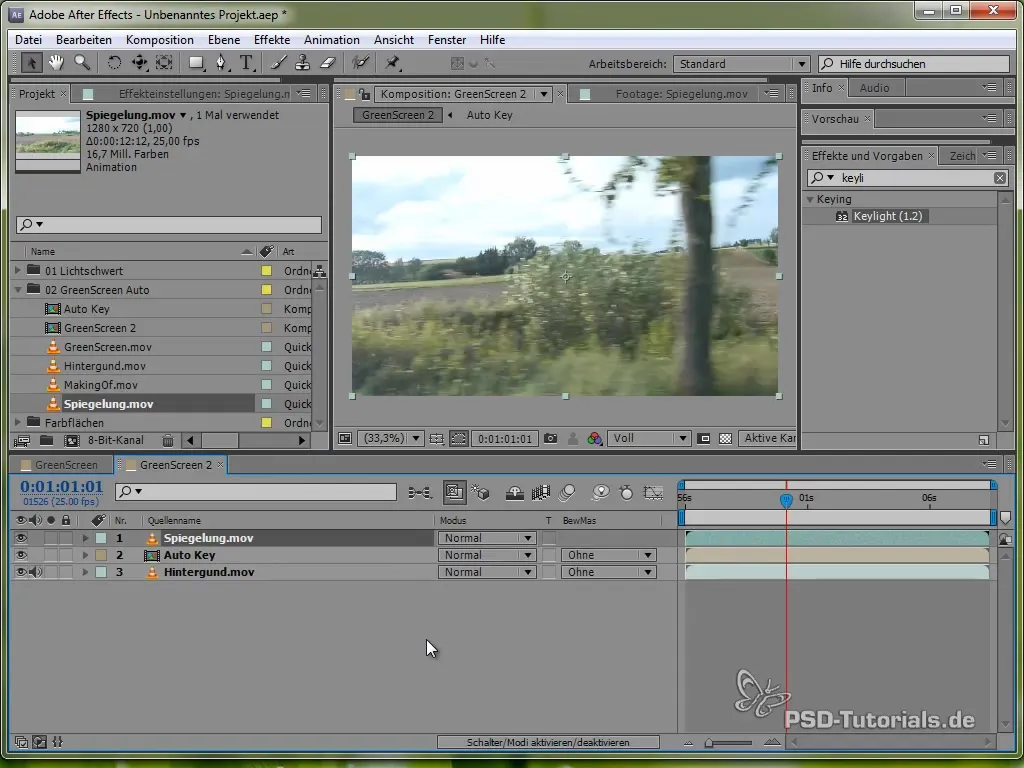
Task: Collapse the Keying effects category
Action: click(x=810, y=199)
